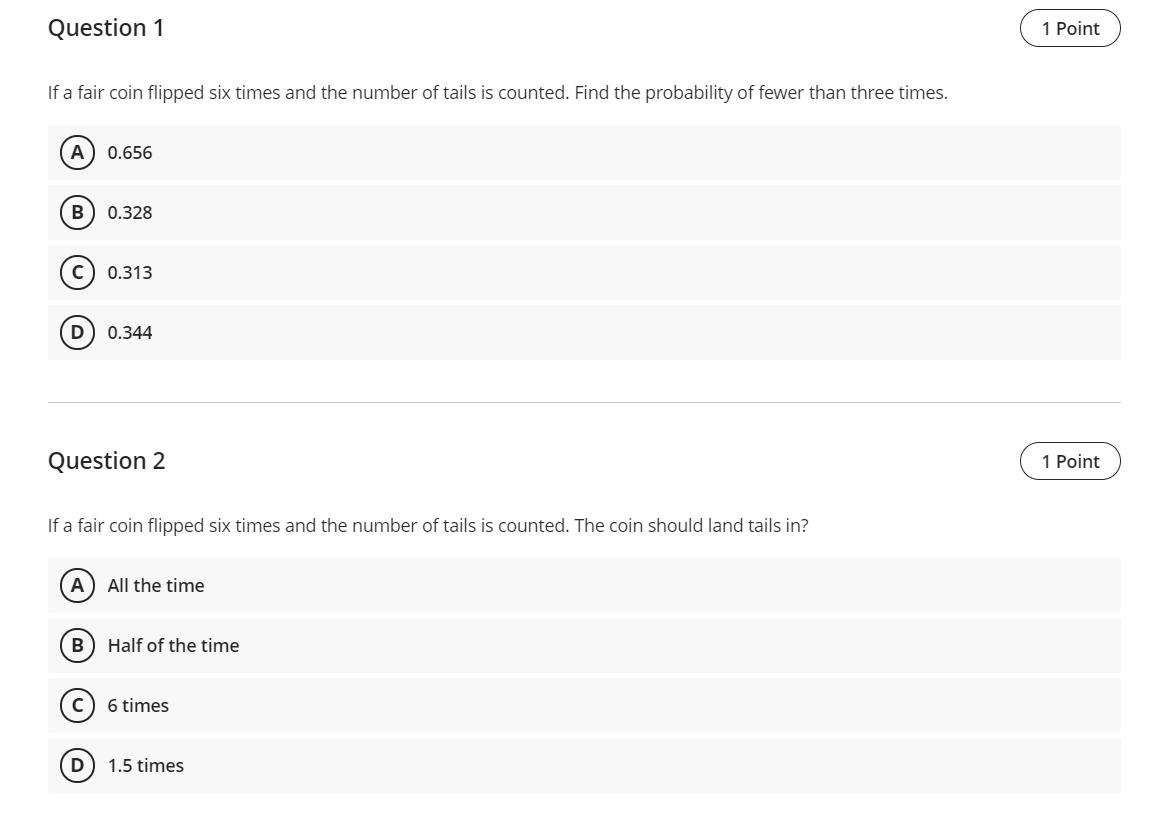The width and height of the screenshot is (1149, 822).
Task: Click the circled A icon in Question 2
Action: (x=76, y=585)
